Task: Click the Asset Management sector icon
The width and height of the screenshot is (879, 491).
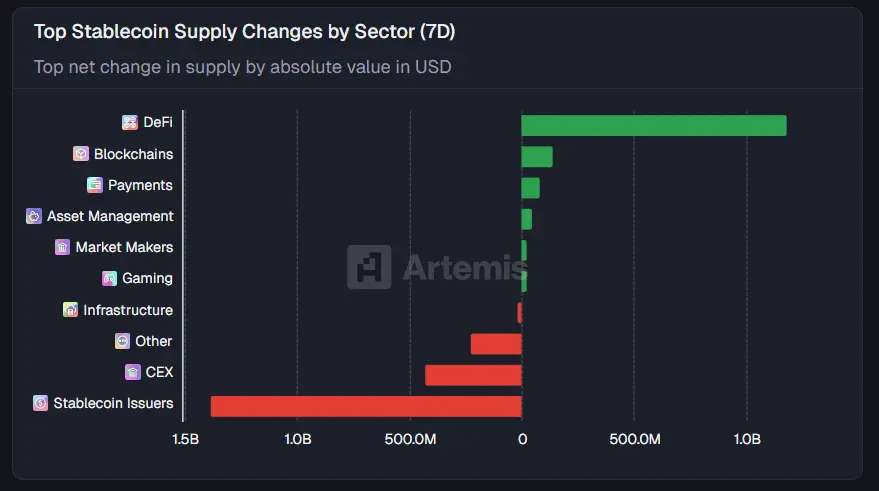Action: (x=34, y=216)
